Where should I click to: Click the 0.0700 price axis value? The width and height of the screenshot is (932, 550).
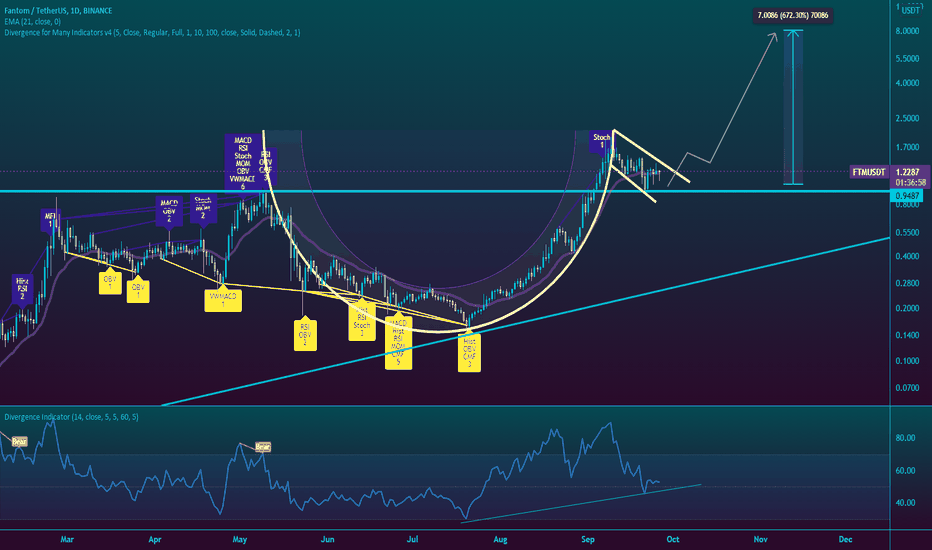tap(907, 388)
